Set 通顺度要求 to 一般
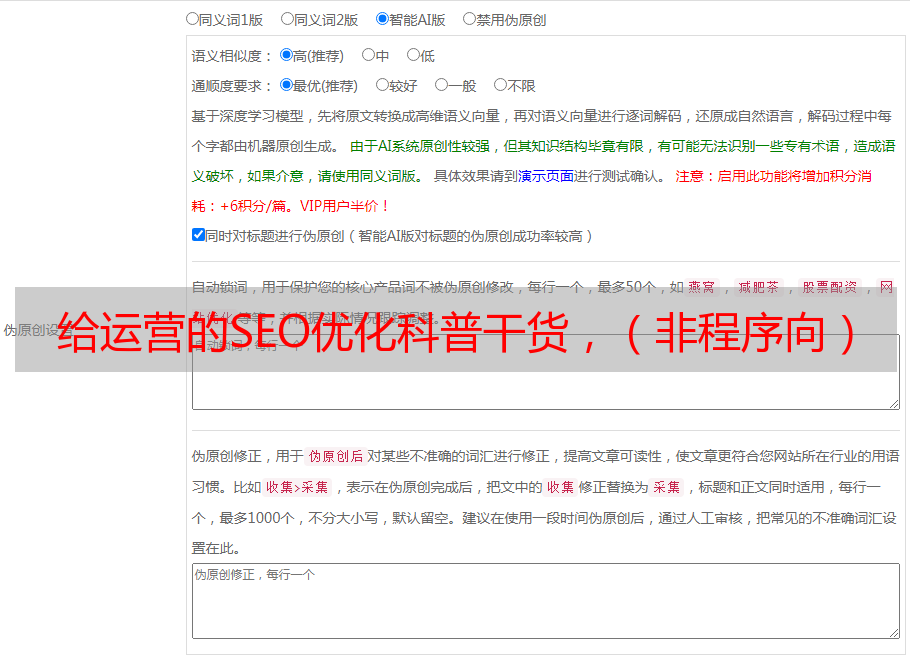911x658 pixels. click(x=442, y=85)
